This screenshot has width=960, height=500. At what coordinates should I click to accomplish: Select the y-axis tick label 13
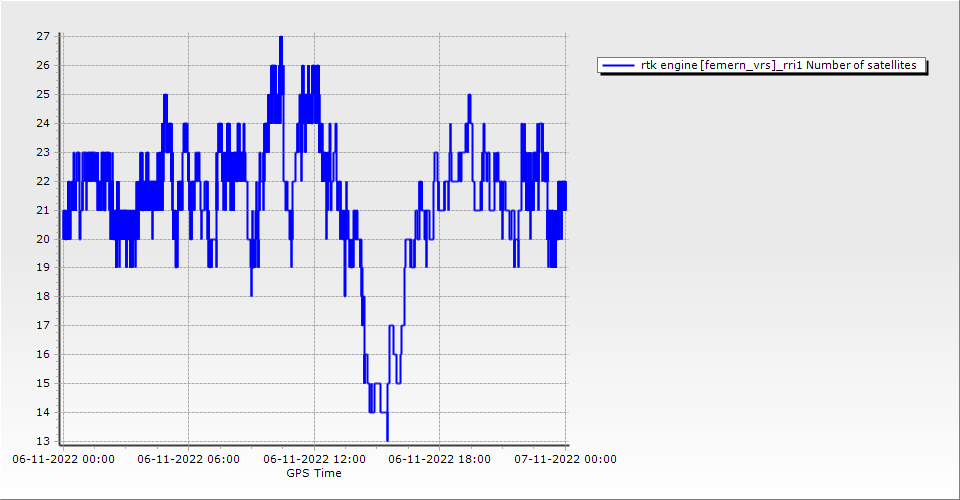tap(43, 441)
